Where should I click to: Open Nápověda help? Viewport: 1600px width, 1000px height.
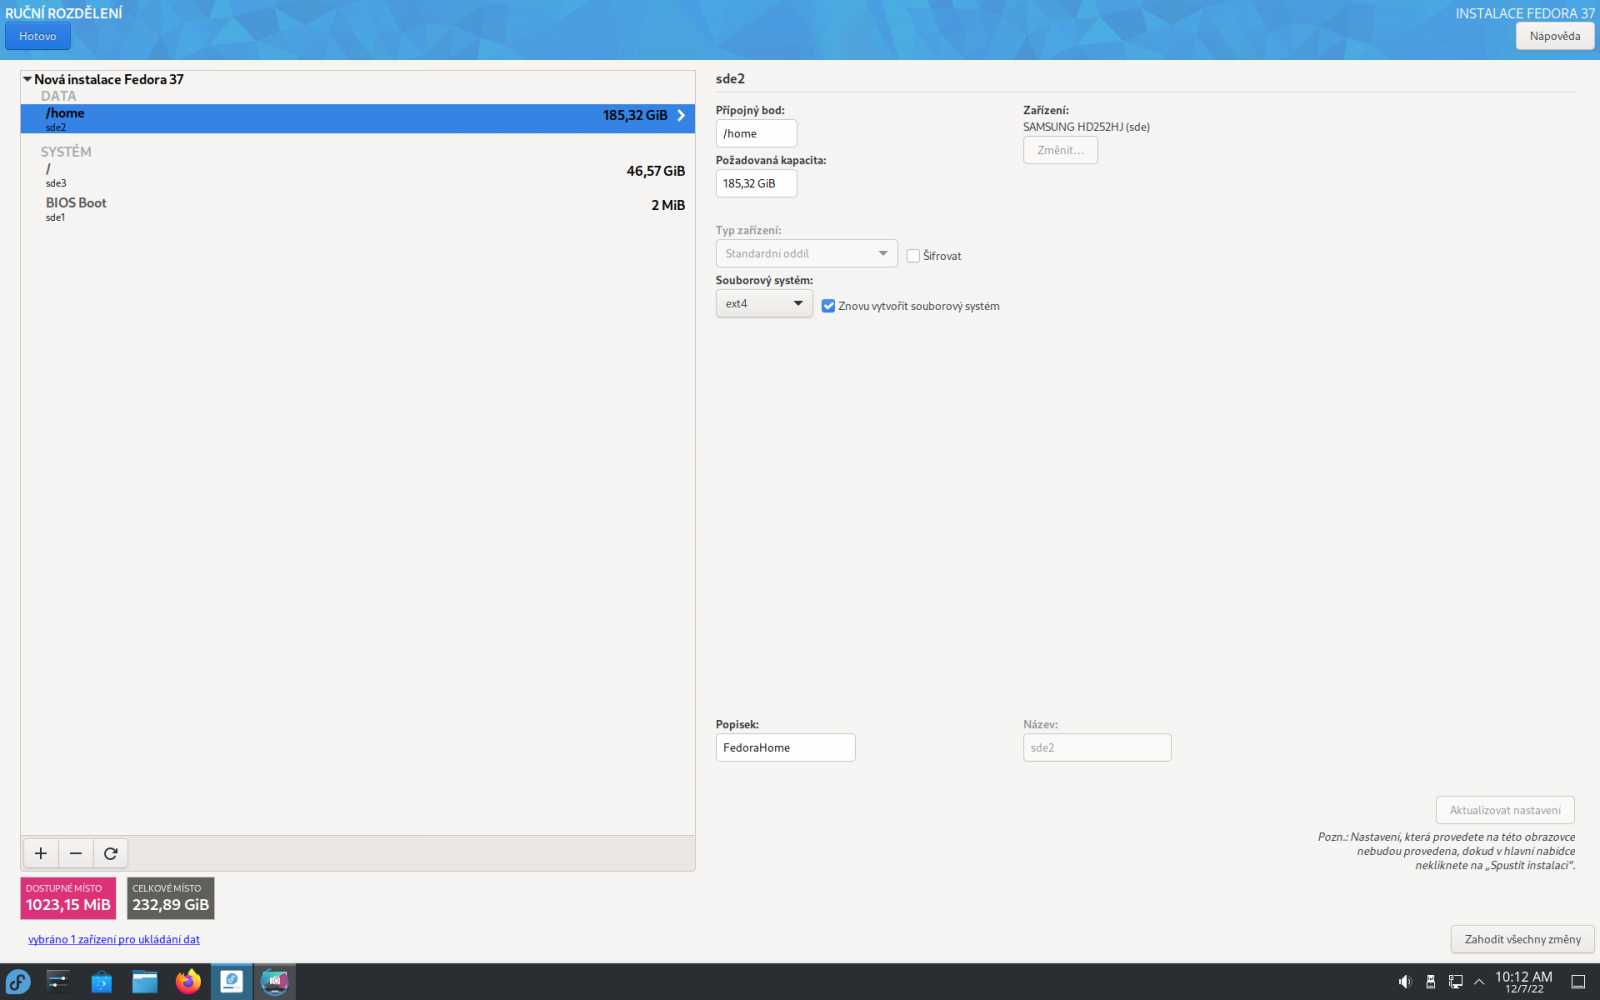[1555, 36]
